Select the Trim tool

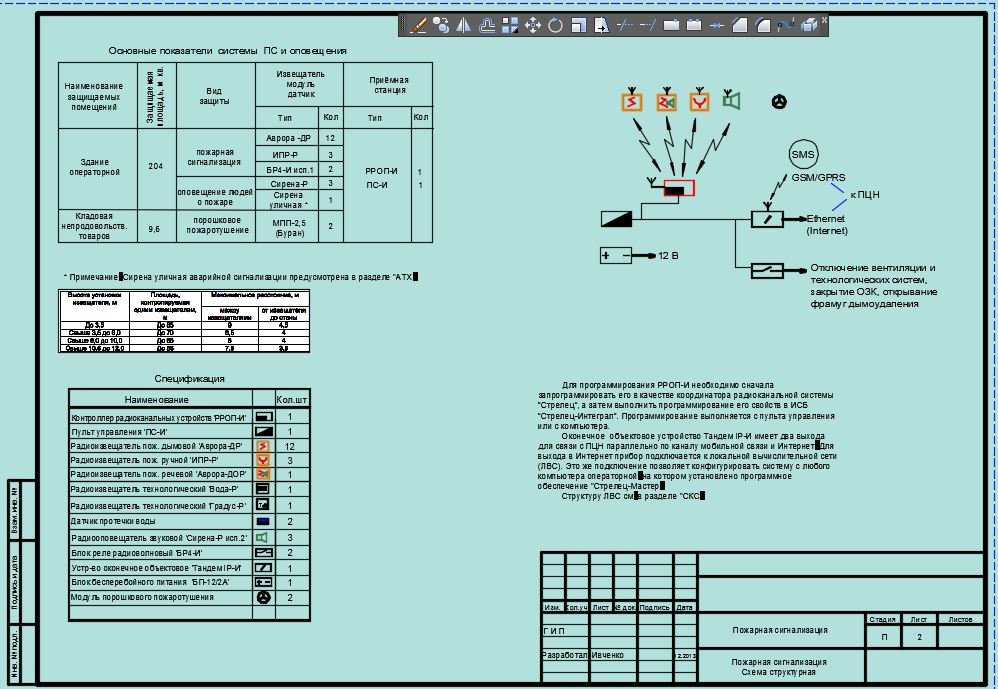coord(625,26)
